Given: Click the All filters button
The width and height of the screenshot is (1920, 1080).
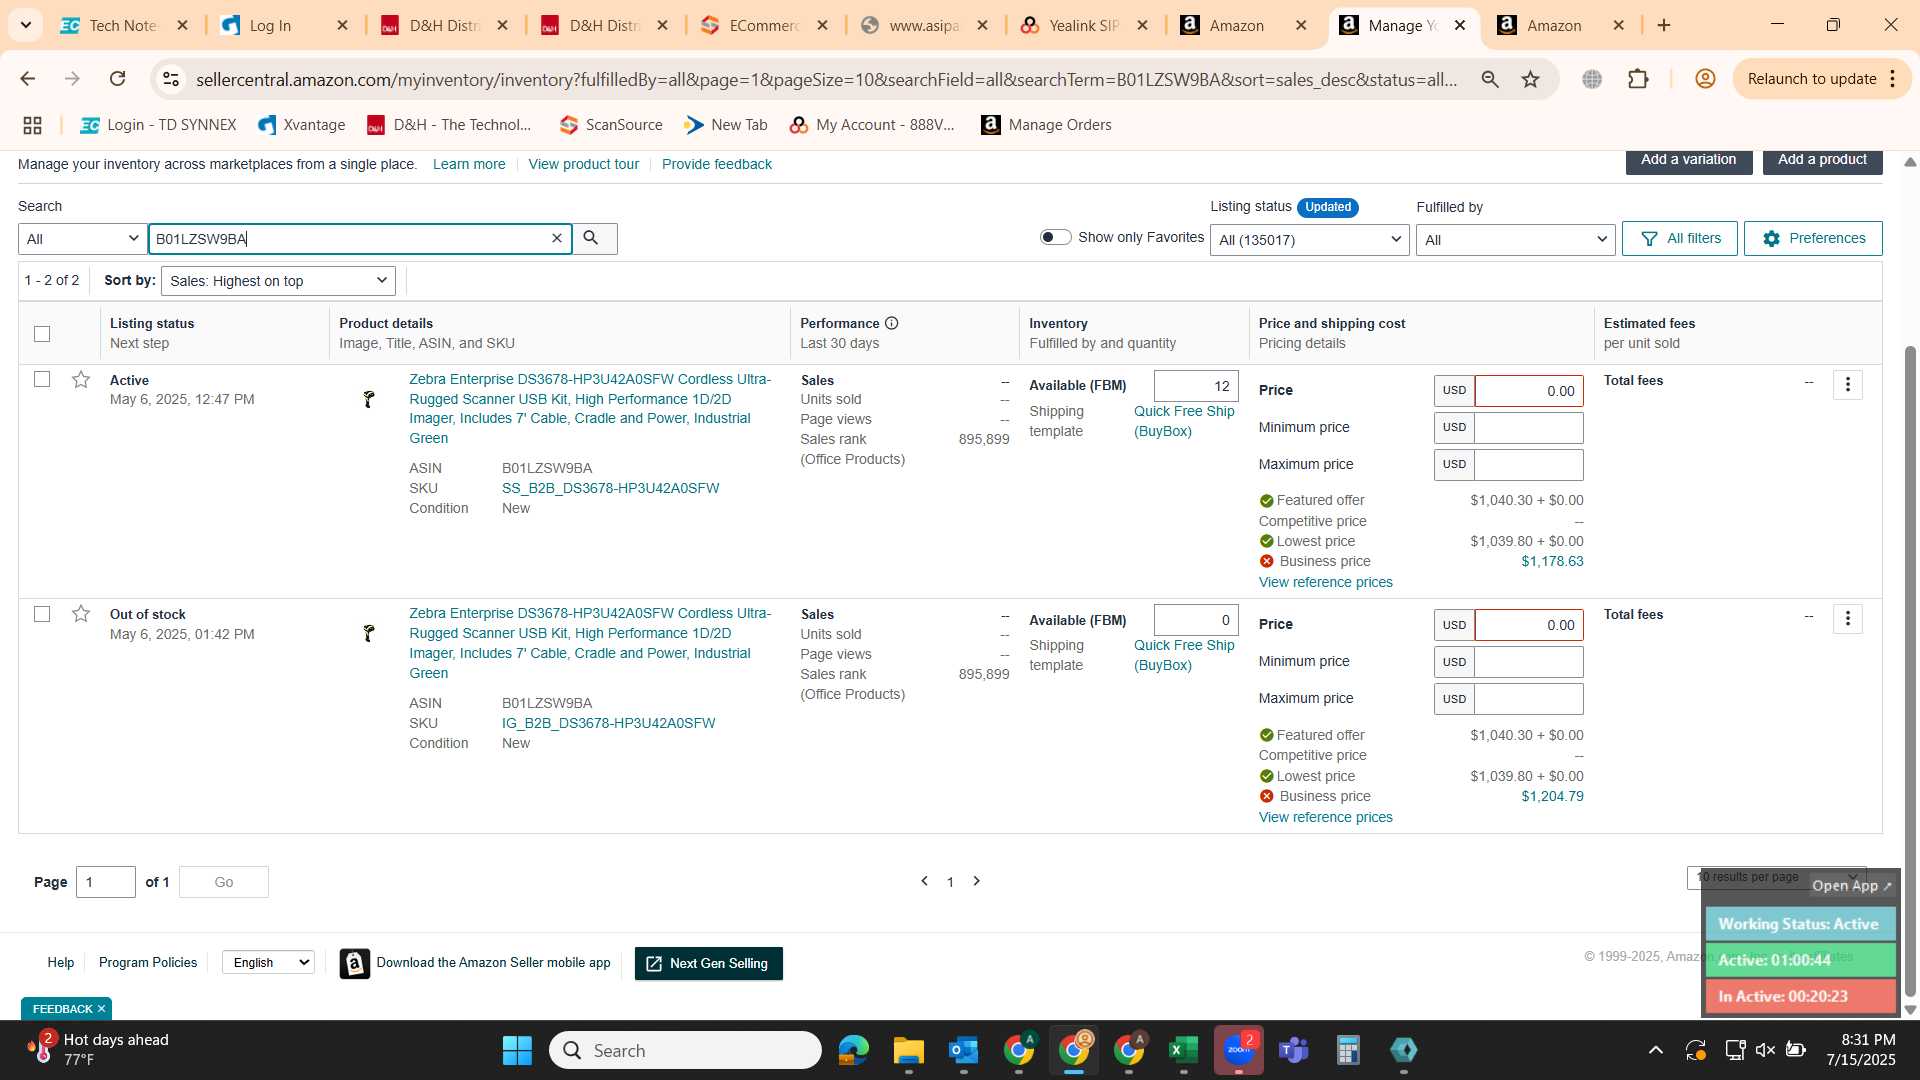Looking at the screenshot, I should click(x=1679, y=238).
